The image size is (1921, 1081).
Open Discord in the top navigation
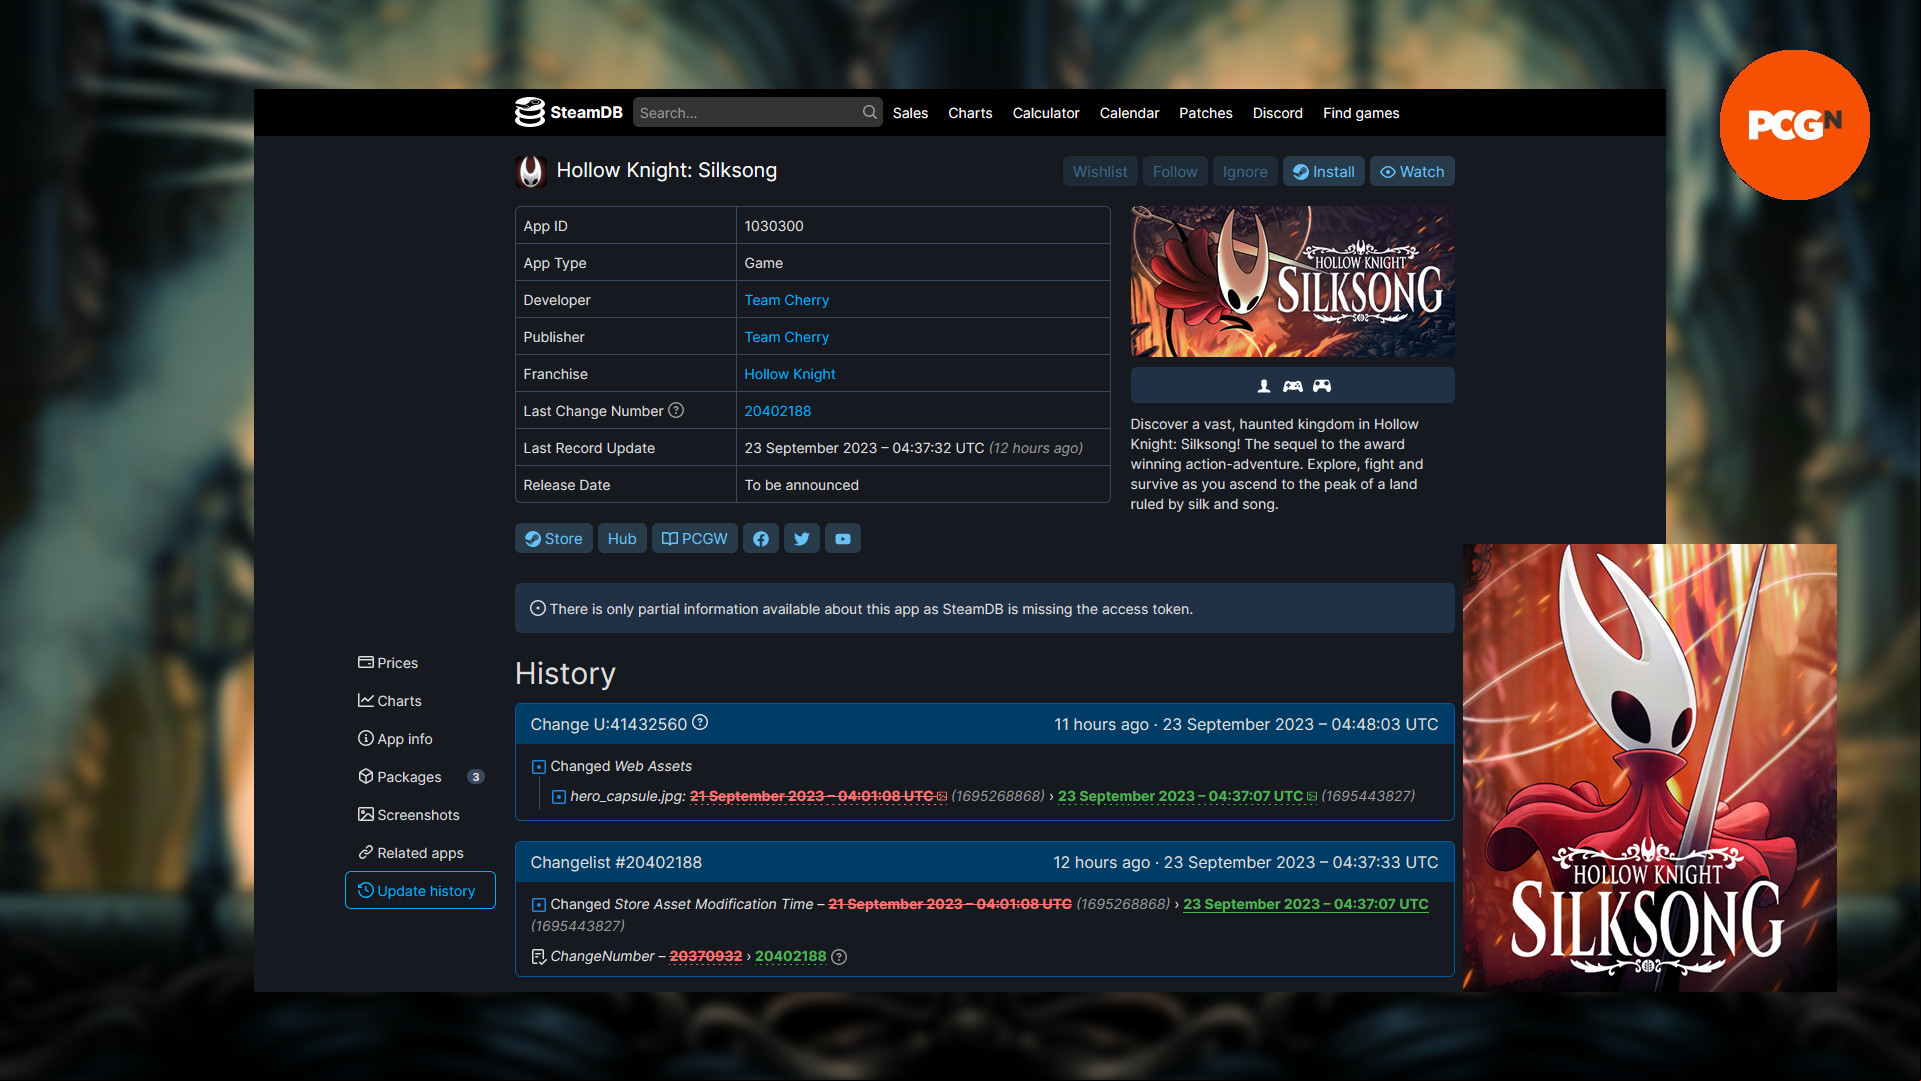(x=1277, y=113)
